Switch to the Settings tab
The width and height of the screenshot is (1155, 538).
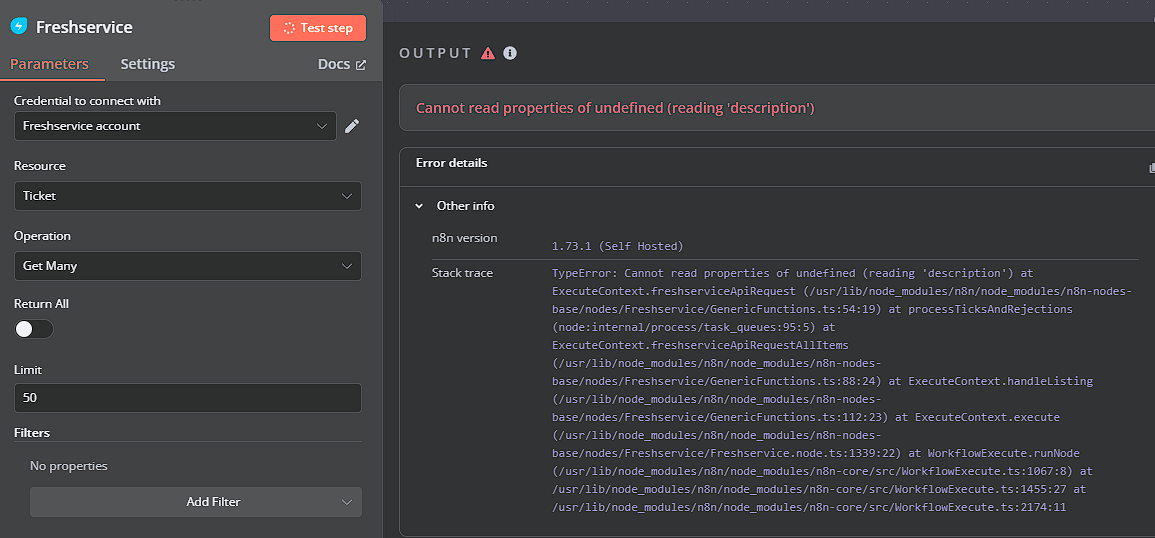pos(148,64)
